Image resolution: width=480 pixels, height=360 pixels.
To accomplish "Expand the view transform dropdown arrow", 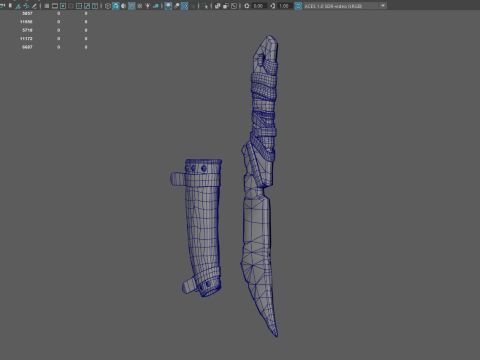I will tap(383, 6).
